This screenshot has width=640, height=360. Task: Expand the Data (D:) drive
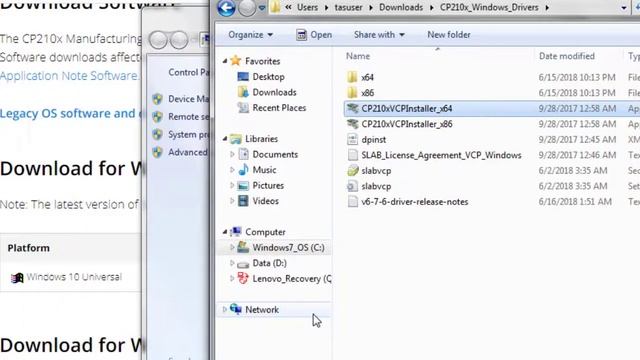click(x=232, y=263)
